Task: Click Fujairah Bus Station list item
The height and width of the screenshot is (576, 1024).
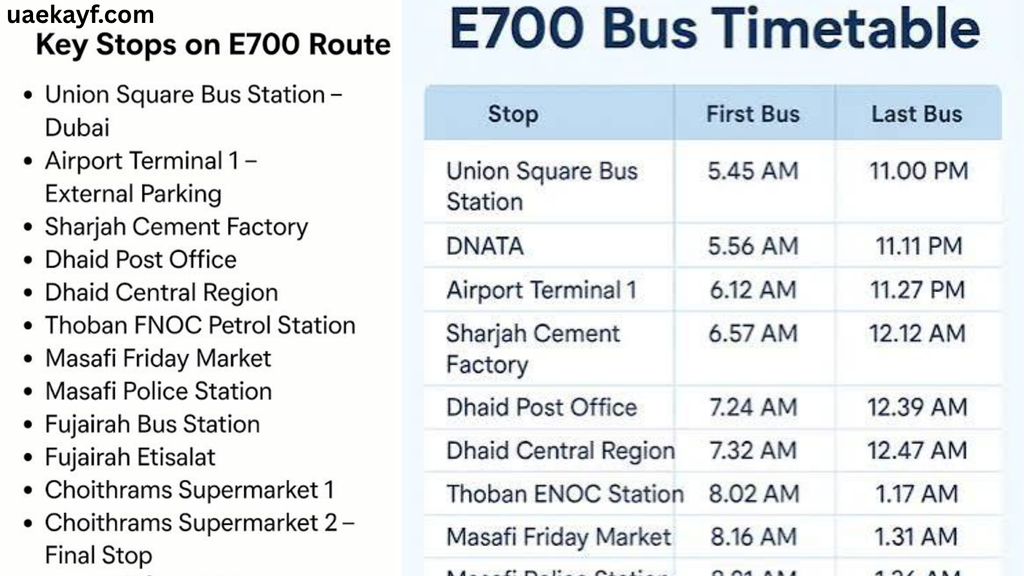Action: (x=152, y=424)
